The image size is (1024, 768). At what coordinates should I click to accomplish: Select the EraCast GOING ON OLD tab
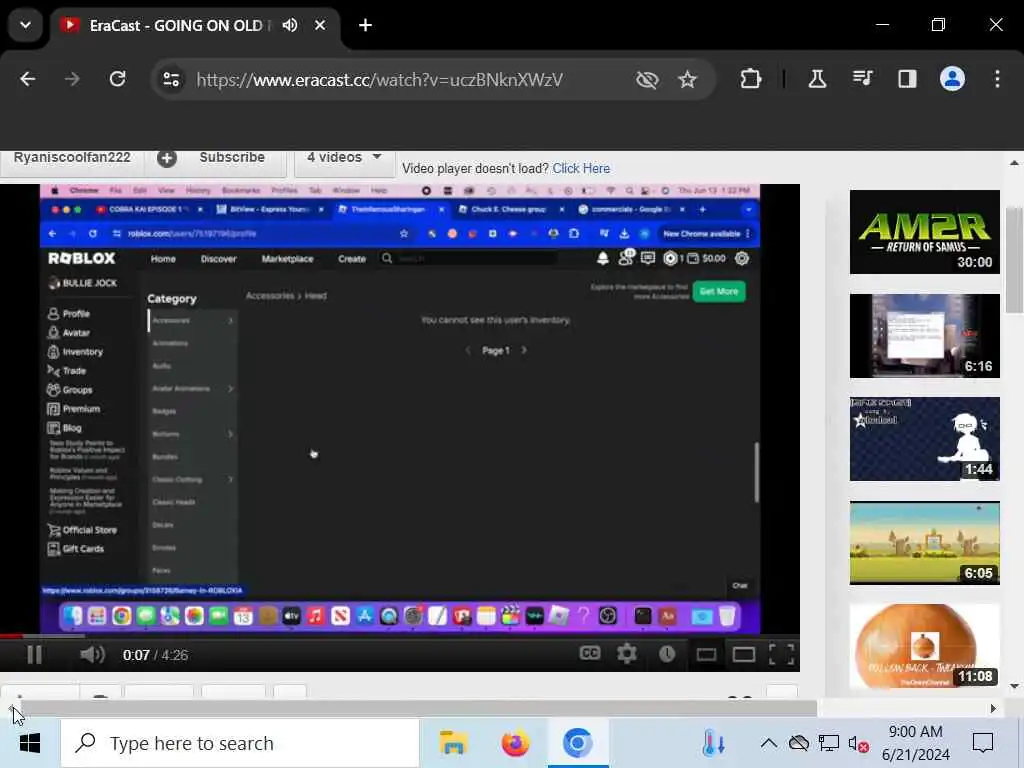point(175,25)
